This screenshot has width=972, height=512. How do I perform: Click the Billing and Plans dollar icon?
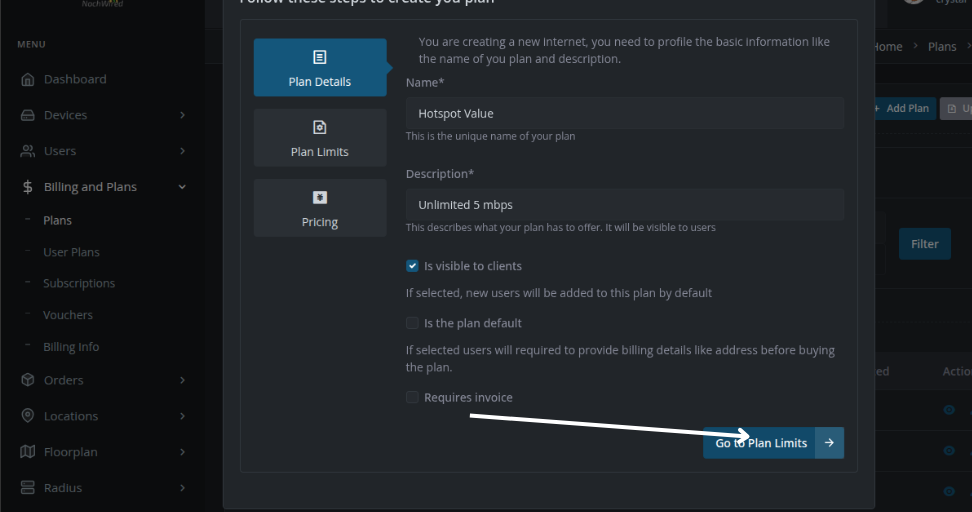pos(28,187)
